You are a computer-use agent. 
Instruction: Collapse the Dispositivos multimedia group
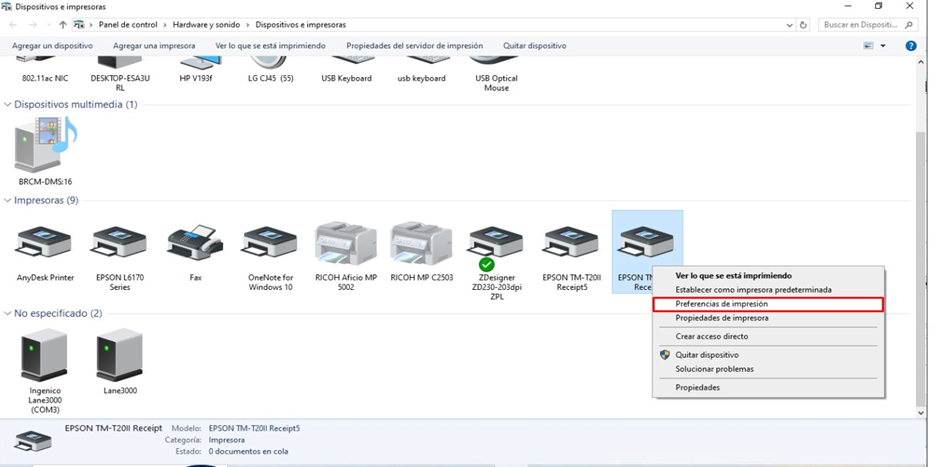pos(8,104)
